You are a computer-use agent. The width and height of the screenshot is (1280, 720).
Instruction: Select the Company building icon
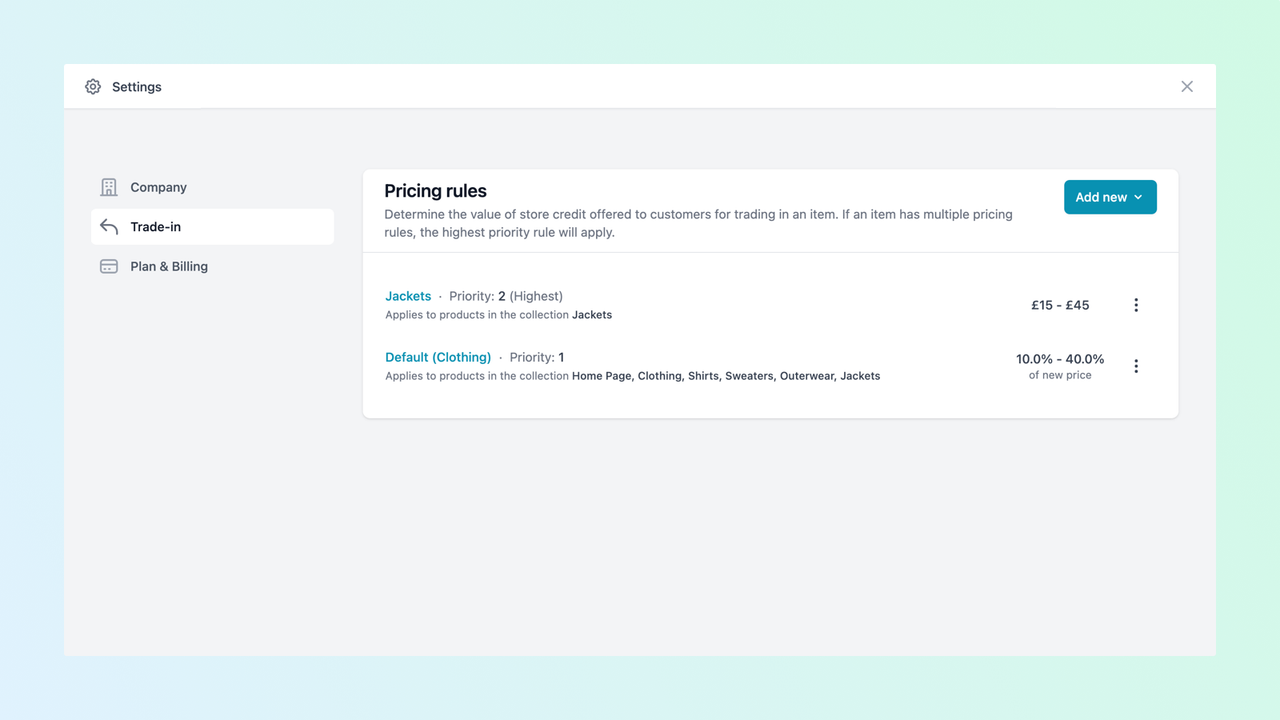point(108,187)
